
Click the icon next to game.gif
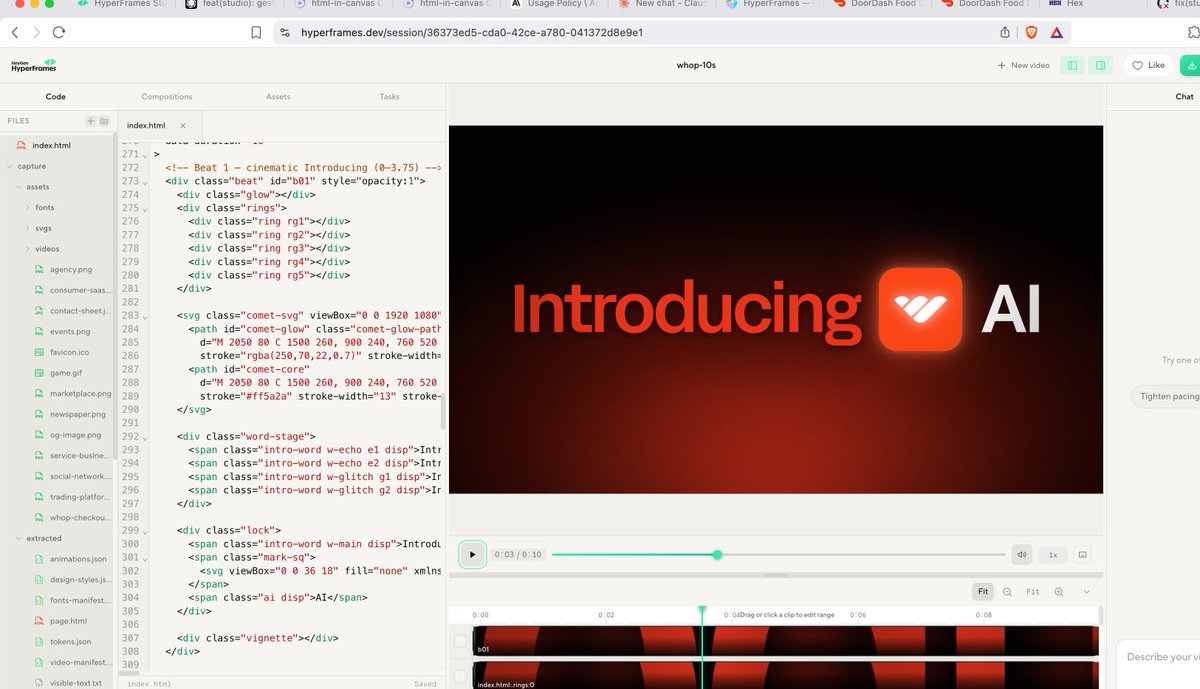pyautogui.click(x=39, y=373)
